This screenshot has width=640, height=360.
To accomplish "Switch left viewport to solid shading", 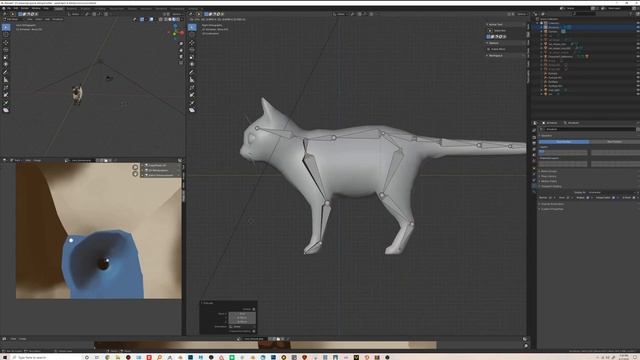I will click(x=169, y=19).
